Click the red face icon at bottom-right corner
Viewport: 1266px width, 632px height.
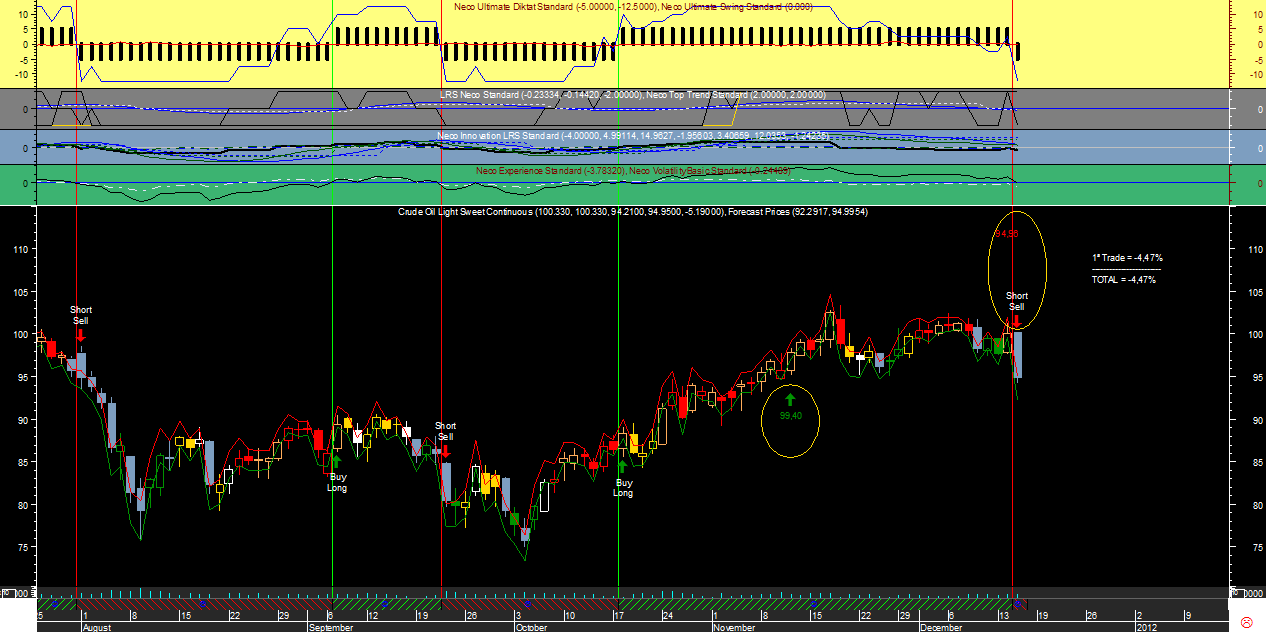1247,622
